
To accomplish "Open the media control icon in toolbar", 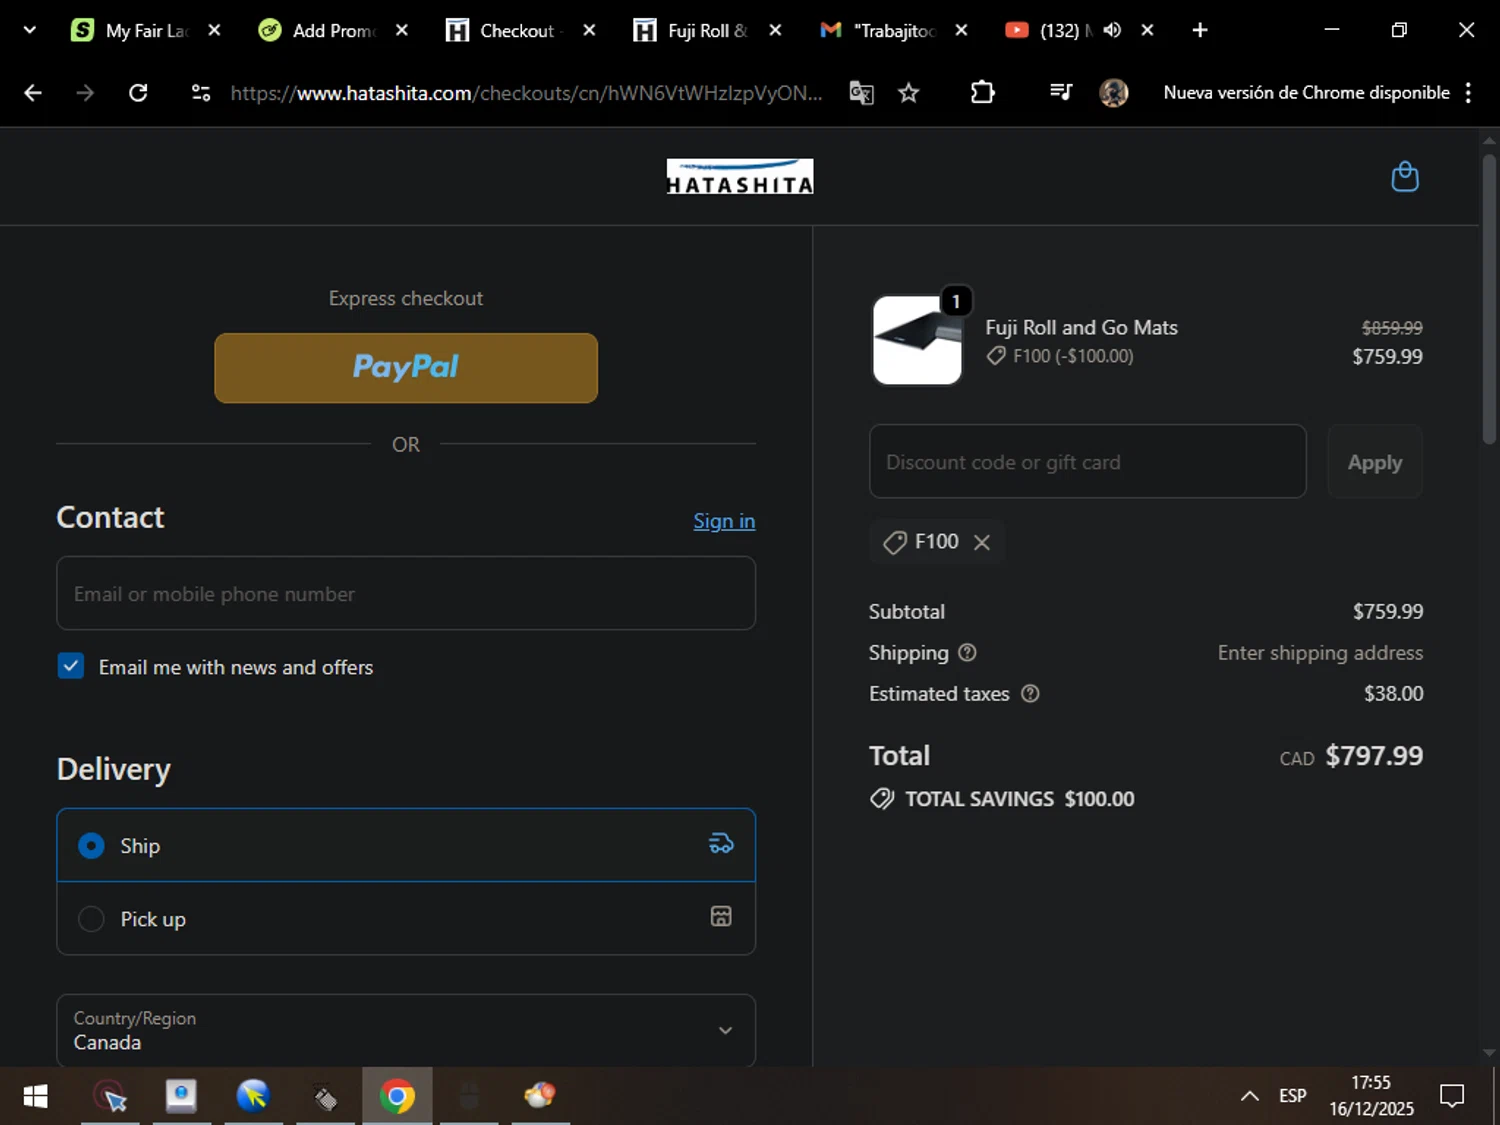I will pos(1061,93).
